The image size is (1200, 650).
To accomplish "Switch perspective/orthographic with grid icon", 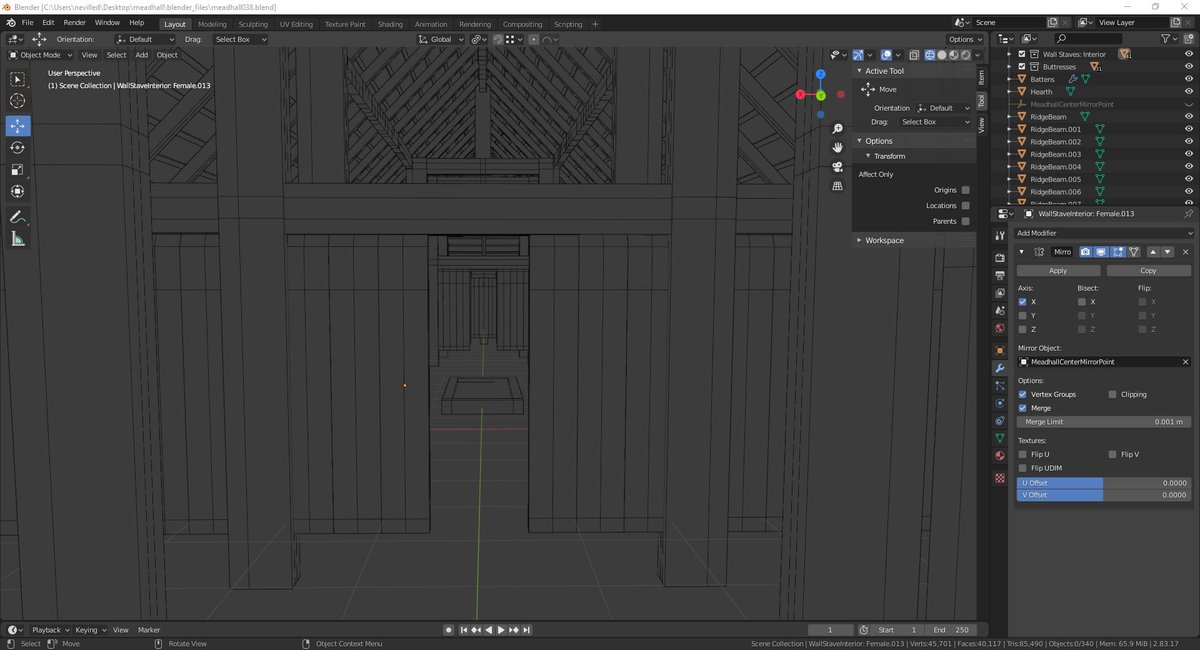I will click(837, 186).
